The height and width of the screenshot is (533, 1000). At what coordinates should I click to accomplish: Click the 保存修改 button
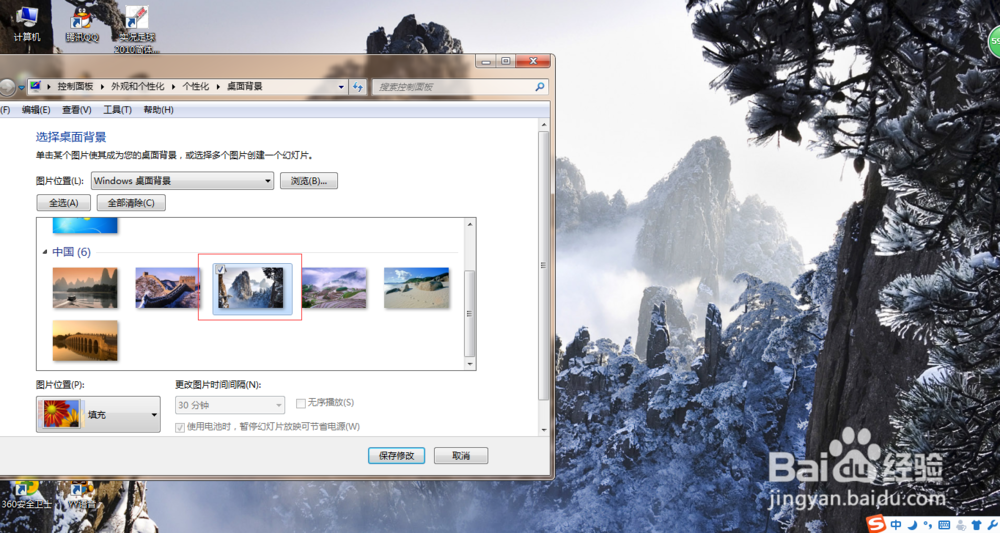[x=396, y=456]
